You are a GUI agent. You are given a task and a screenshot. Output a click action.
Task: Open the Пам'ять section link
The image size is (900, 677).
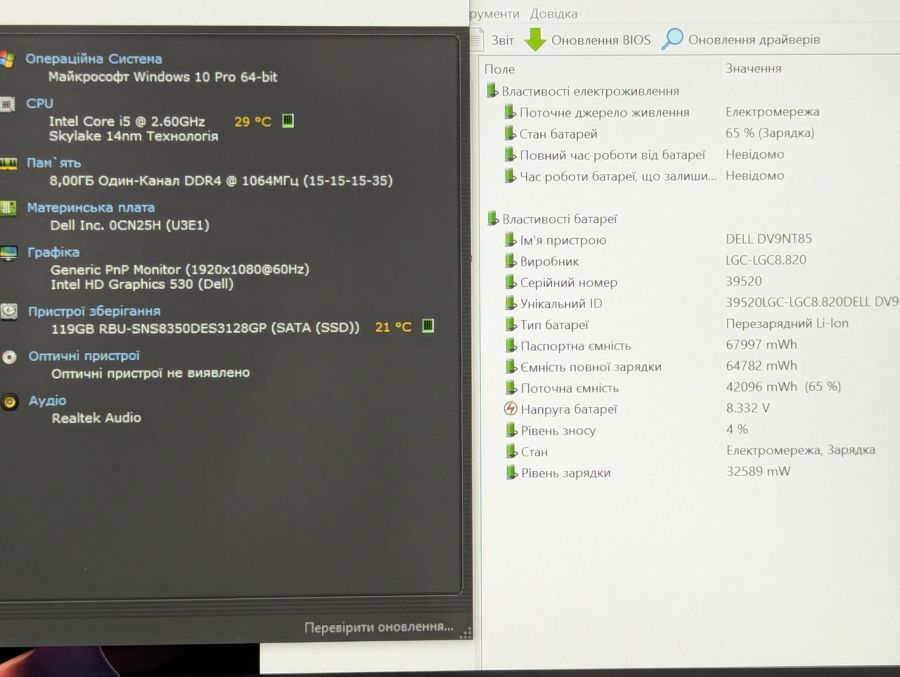click(53, 163)
